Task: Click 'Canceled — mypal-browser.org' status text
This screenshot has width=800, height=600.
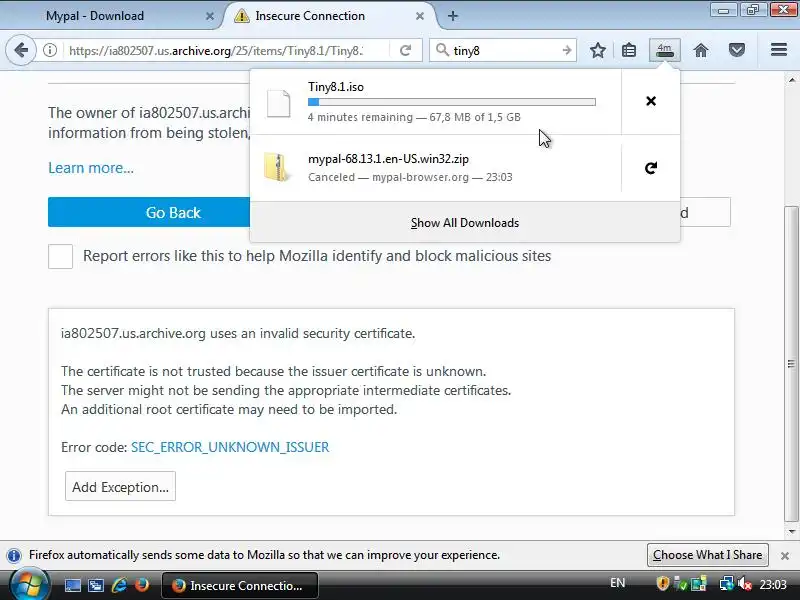Action: click(388, 177)
